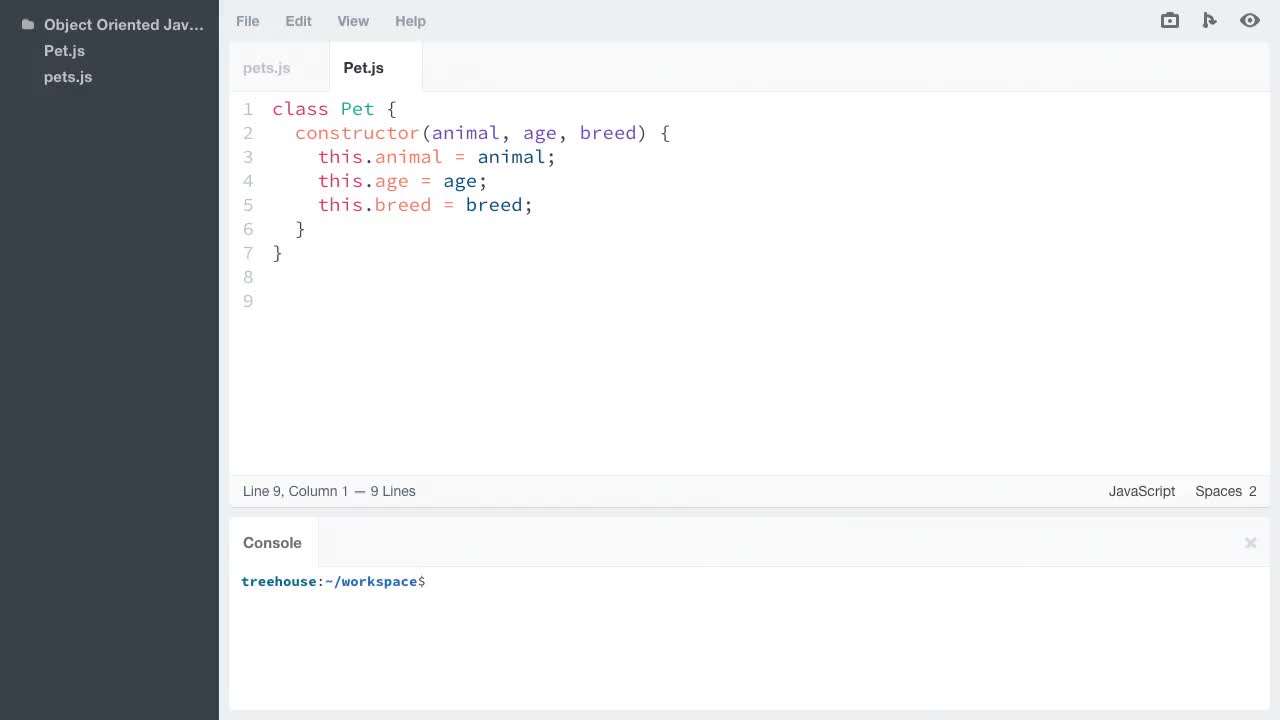Preview the workspace with the eye icon

click(1249, 20)
